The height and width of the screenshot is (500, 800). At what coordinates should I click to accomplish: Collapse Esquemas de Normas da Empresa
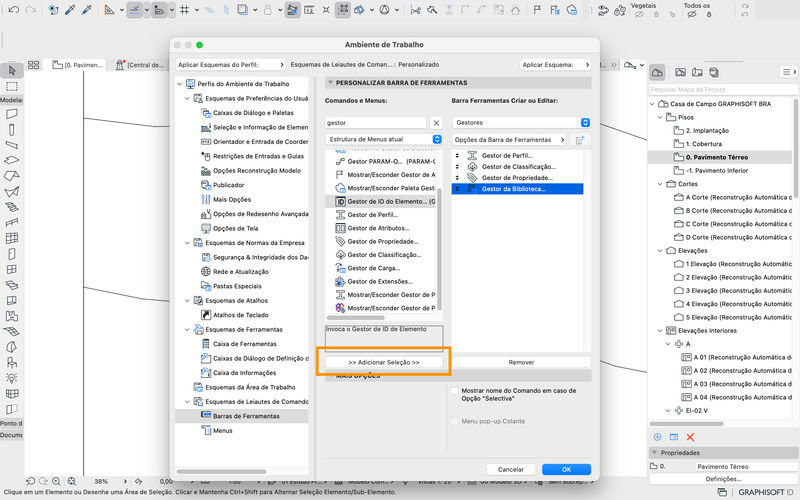(187, 243)
